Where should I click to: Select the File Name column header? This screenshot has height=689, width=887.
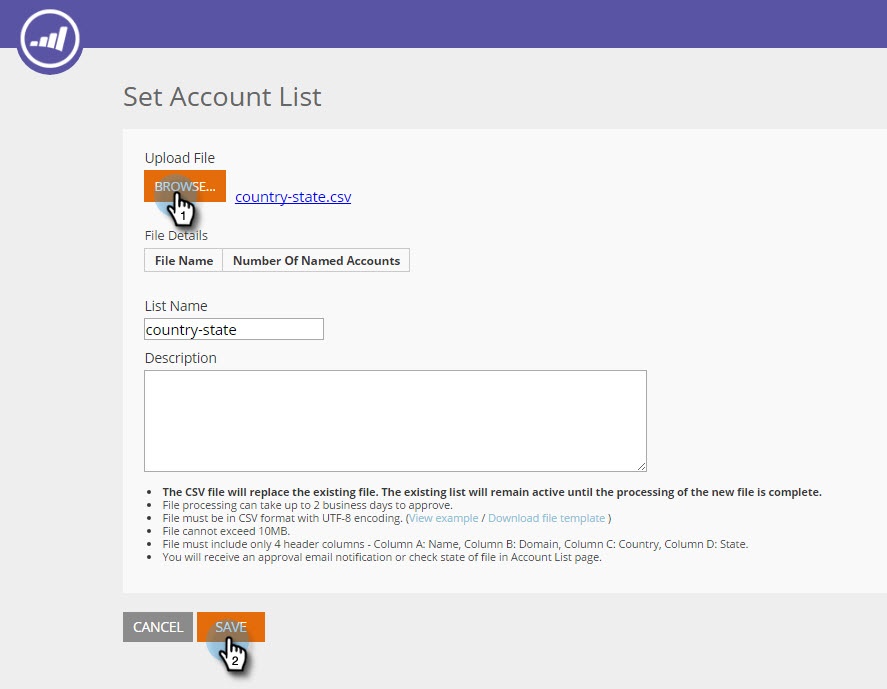pos(184,261)
